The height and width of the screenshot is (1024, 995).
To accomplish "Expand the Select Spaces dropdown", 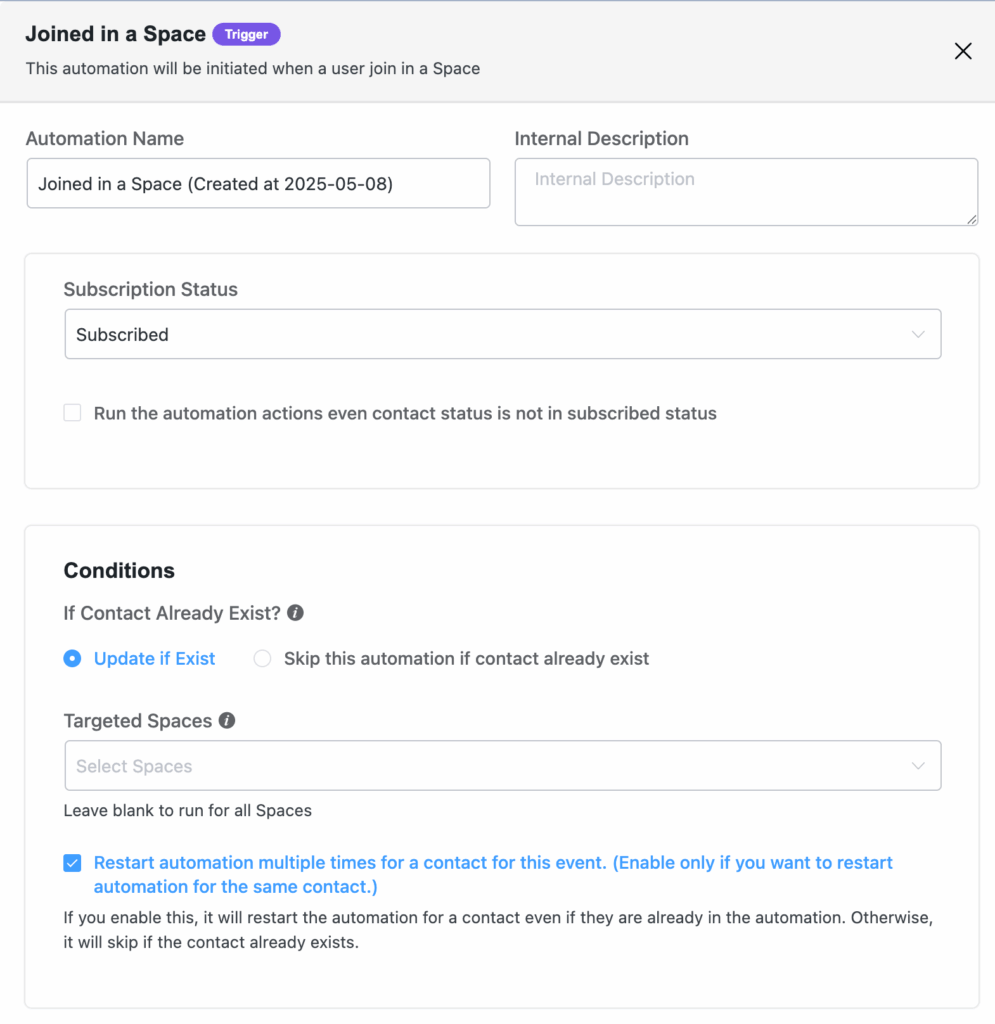I will pos(490,766).
